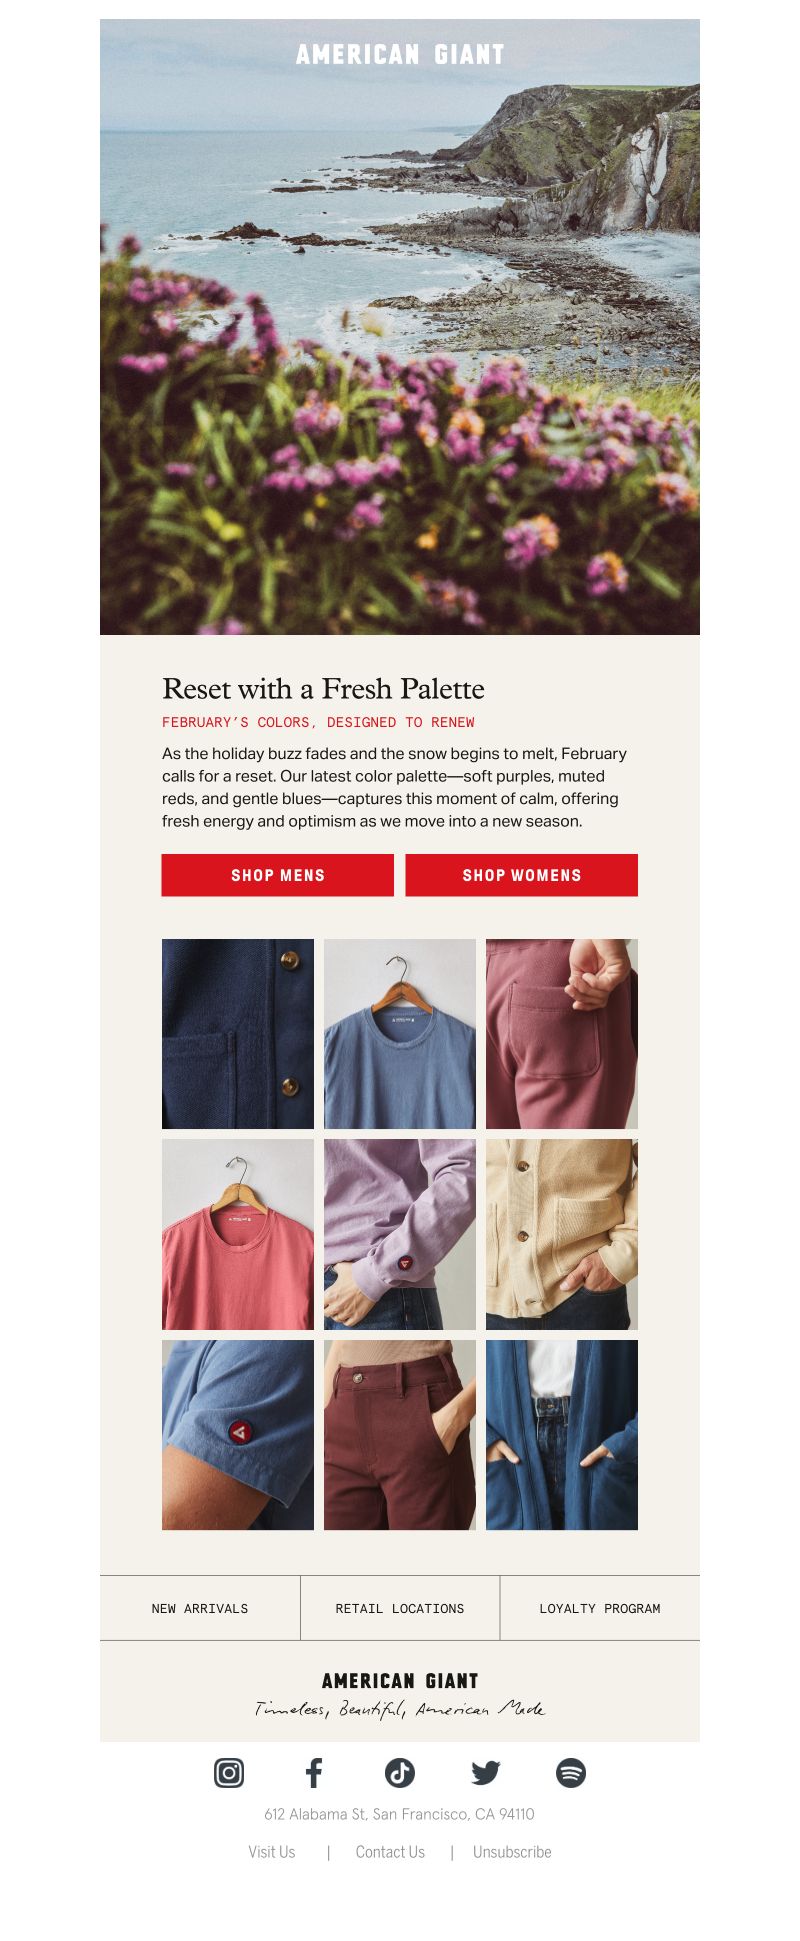The width and height of the screenshot is (800, 1941).
Task: Select the lavender sweatshirt sleeve thumbnail
Action: point(400,1235)
